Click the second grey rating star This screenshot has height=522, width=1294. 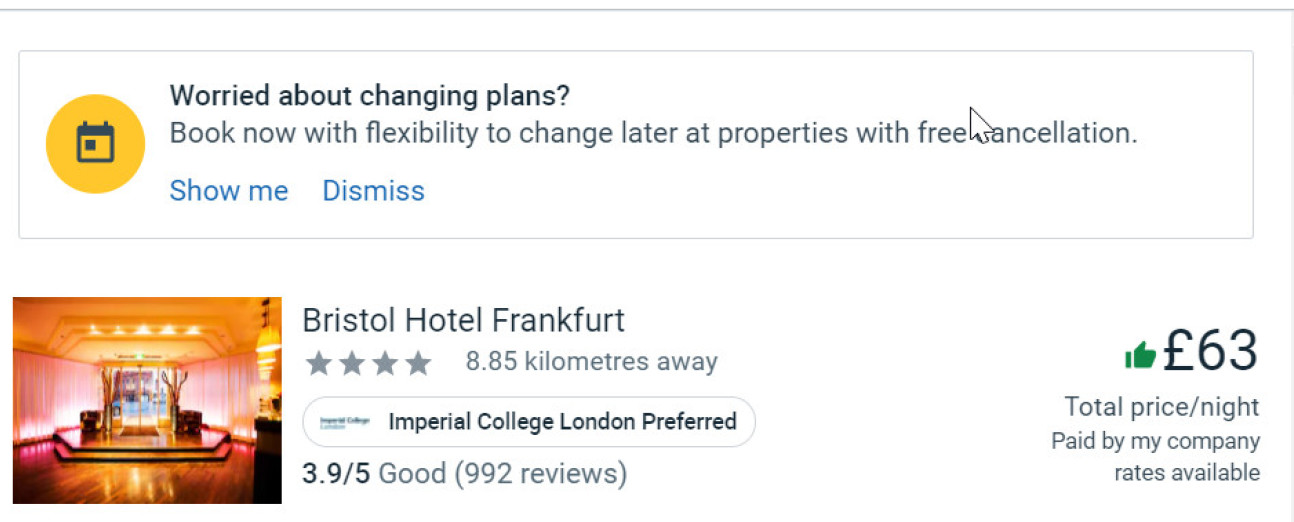[352, 362]
